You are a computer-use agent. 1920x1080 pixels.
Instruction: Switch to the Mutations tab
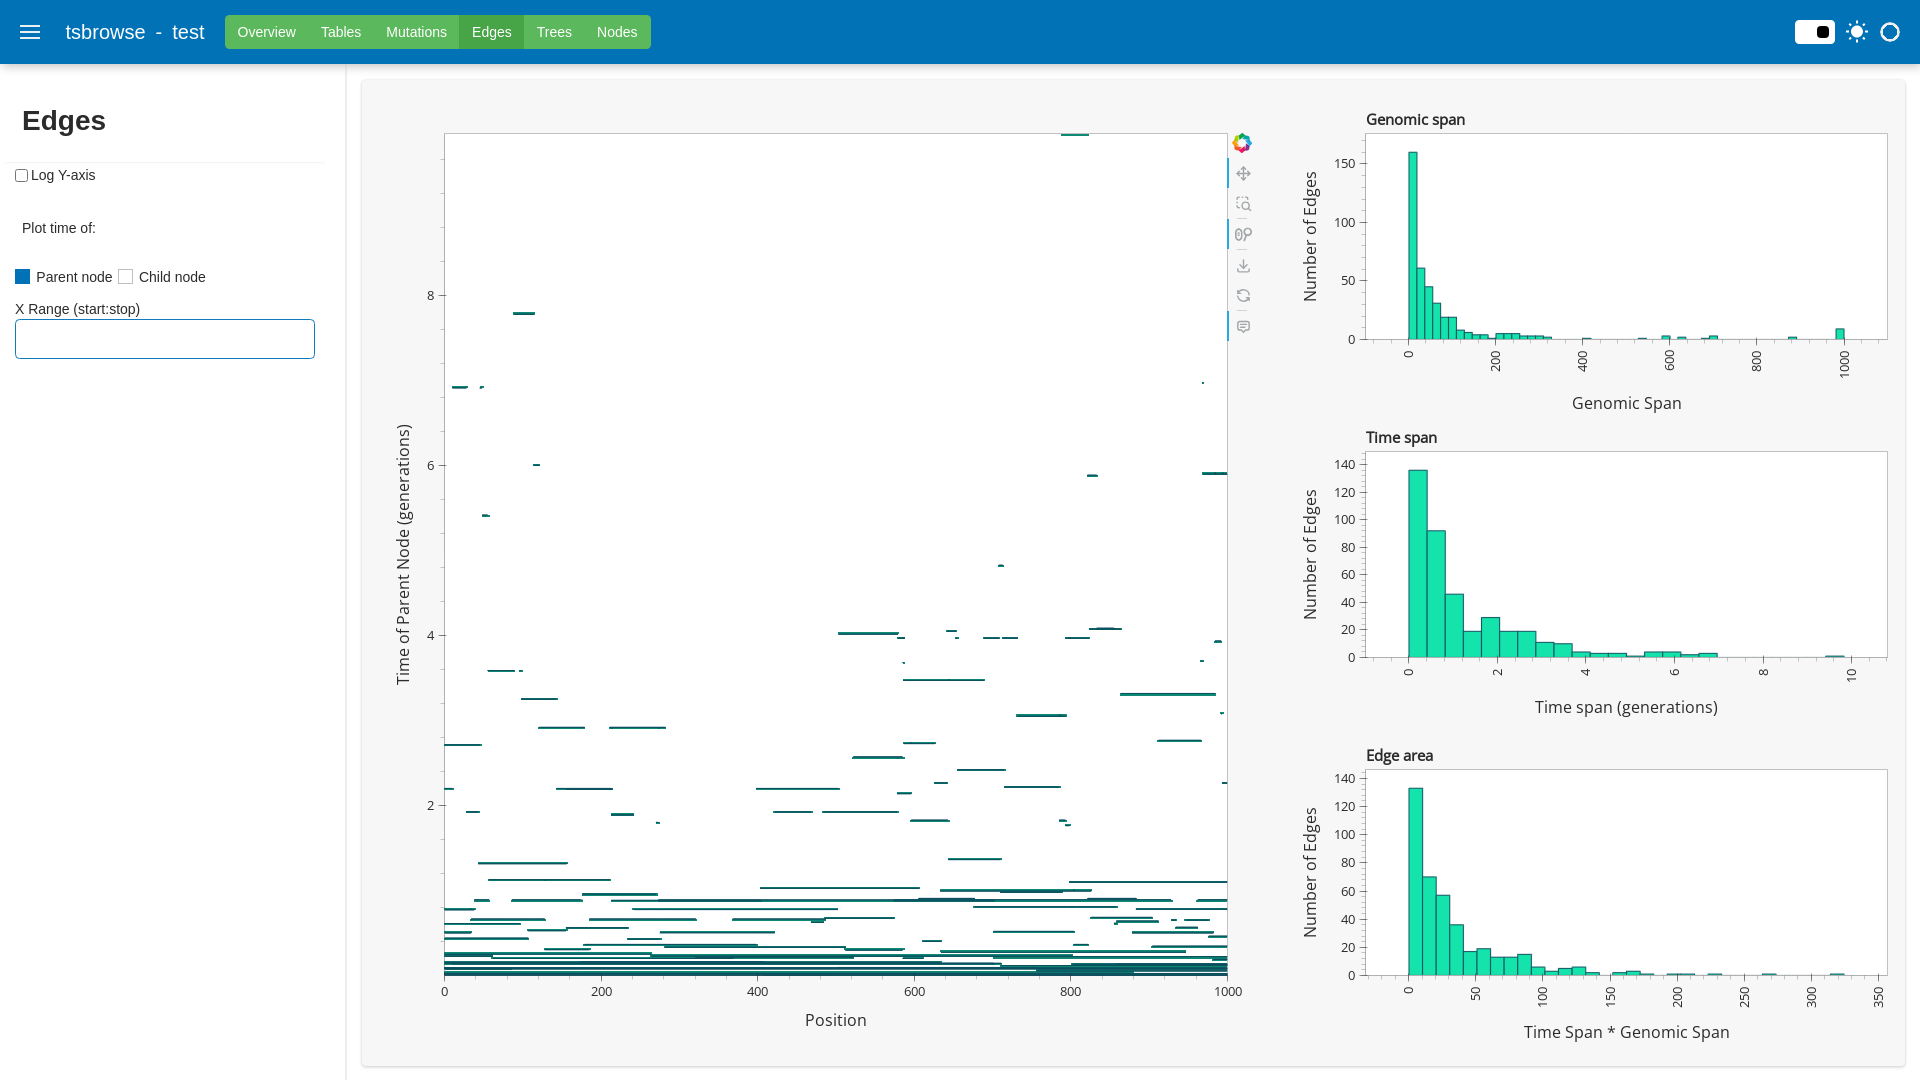coord(416,32)
